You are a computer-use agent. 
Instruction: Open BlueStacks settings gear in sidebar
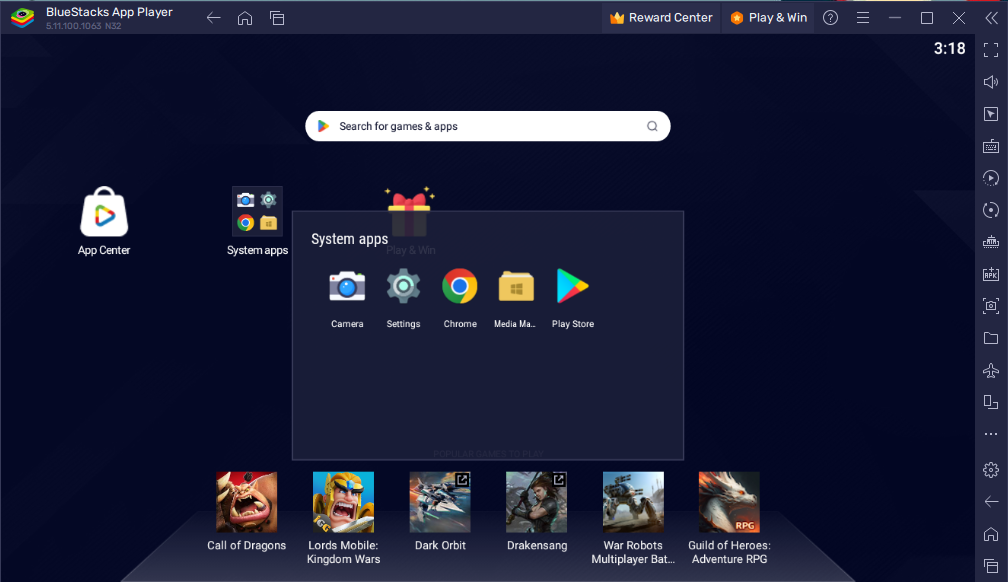click(x=991, y=469)
